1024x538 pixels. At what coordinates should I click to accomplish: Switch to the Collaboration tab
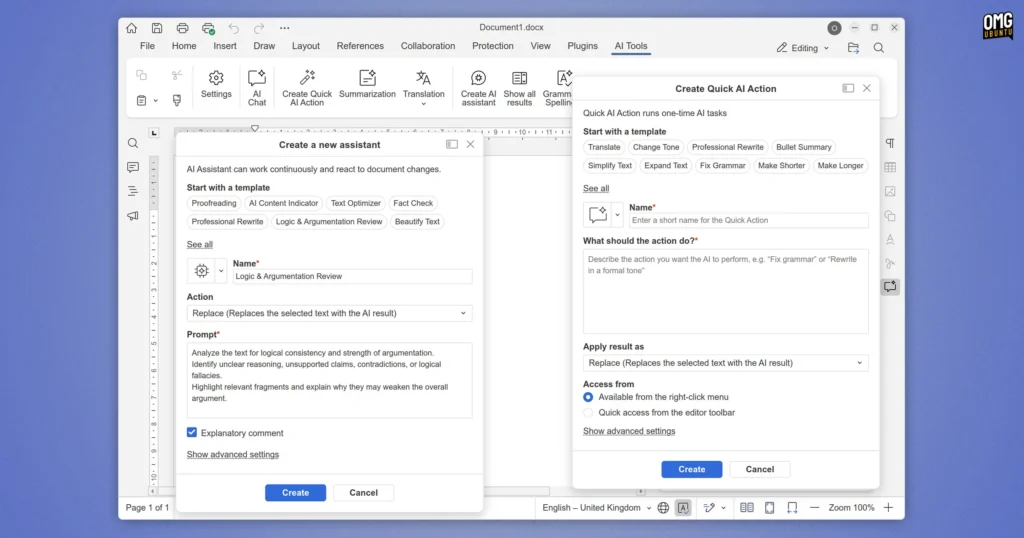(428, 46)
